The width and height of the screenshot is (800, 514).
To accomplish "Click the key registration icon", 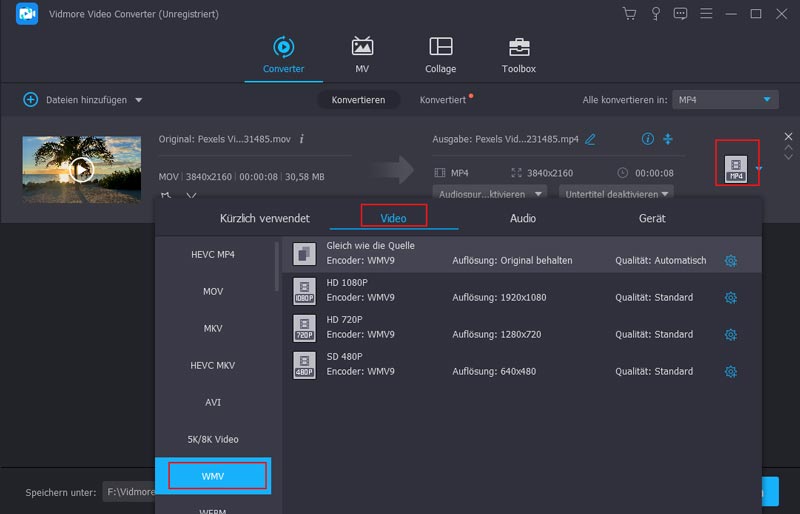I will point(655,14).
